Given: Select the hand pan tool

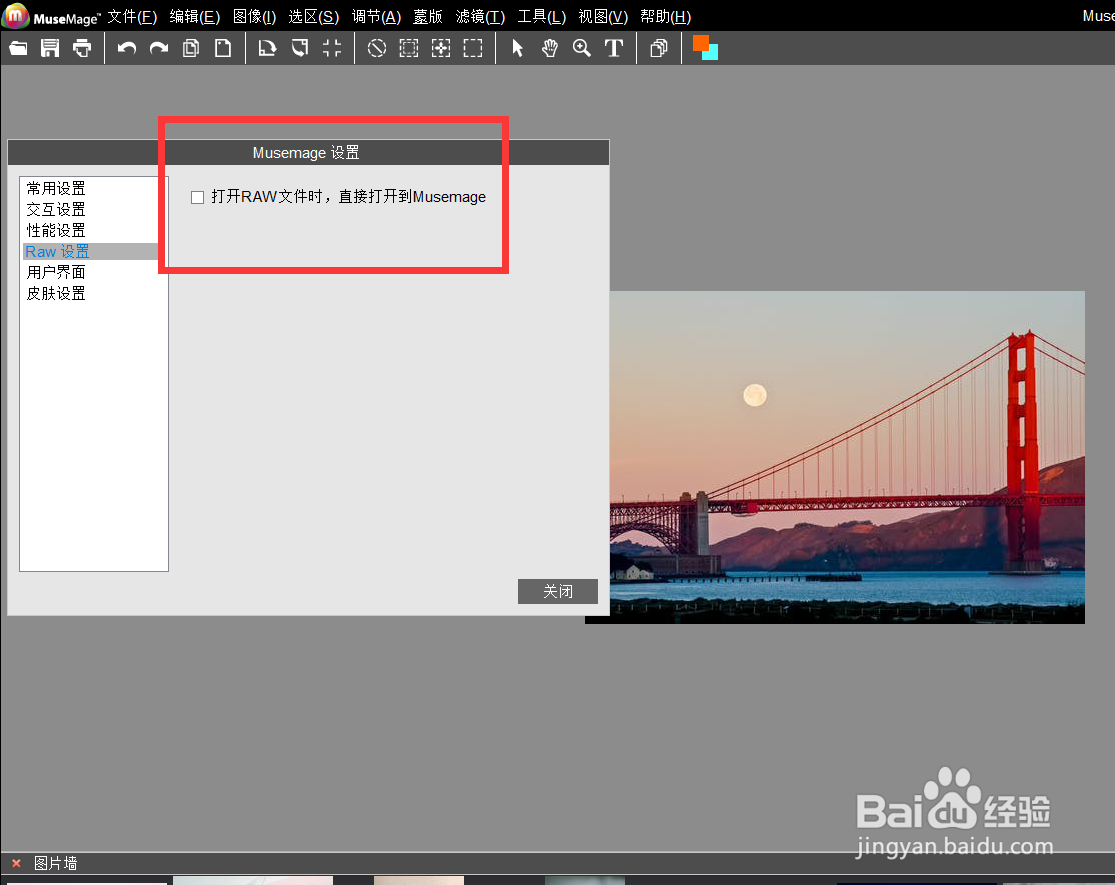Looking at the screenshot, I should (x=550, y=48).
